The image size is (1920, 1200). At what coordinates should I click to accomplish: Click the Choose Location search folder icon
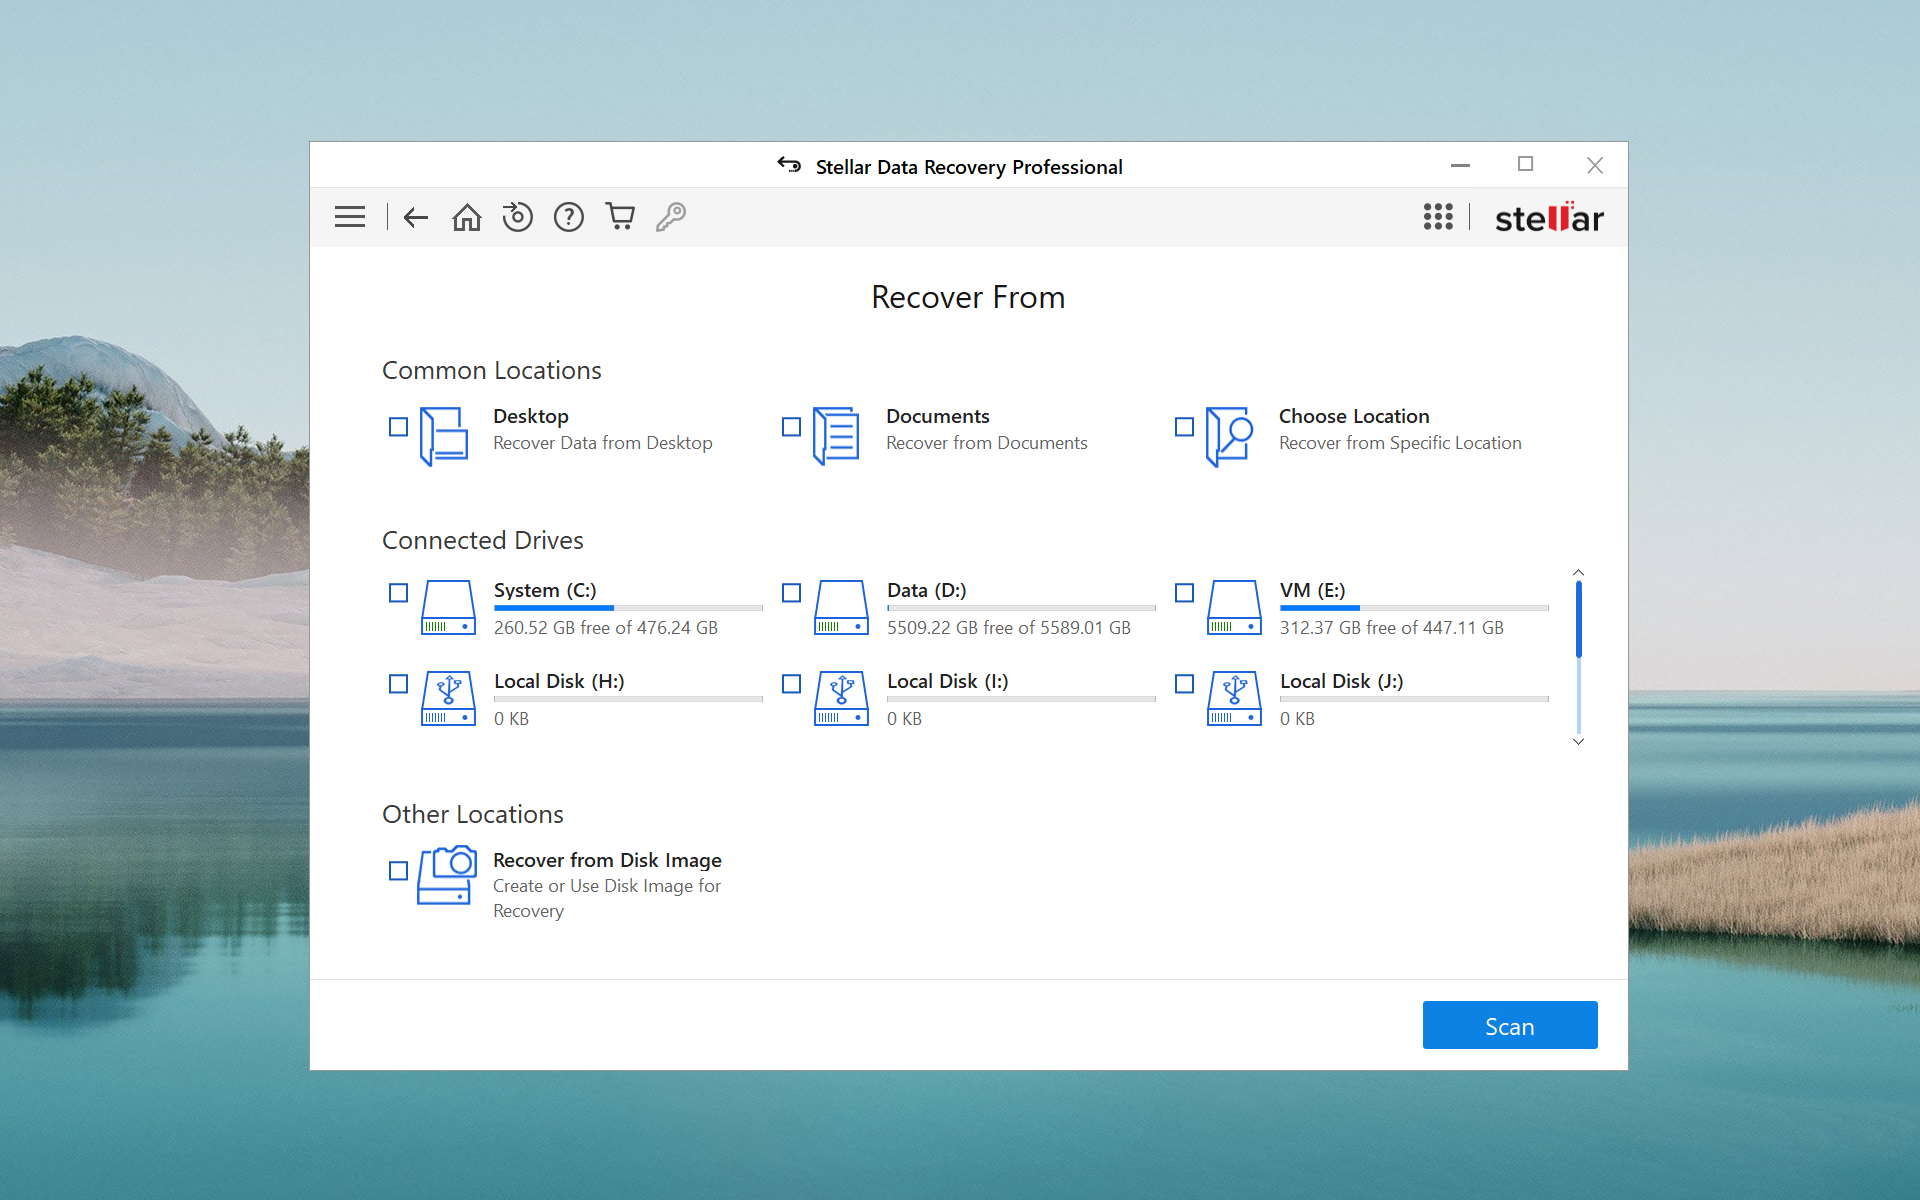click(x=1230, y=436)
